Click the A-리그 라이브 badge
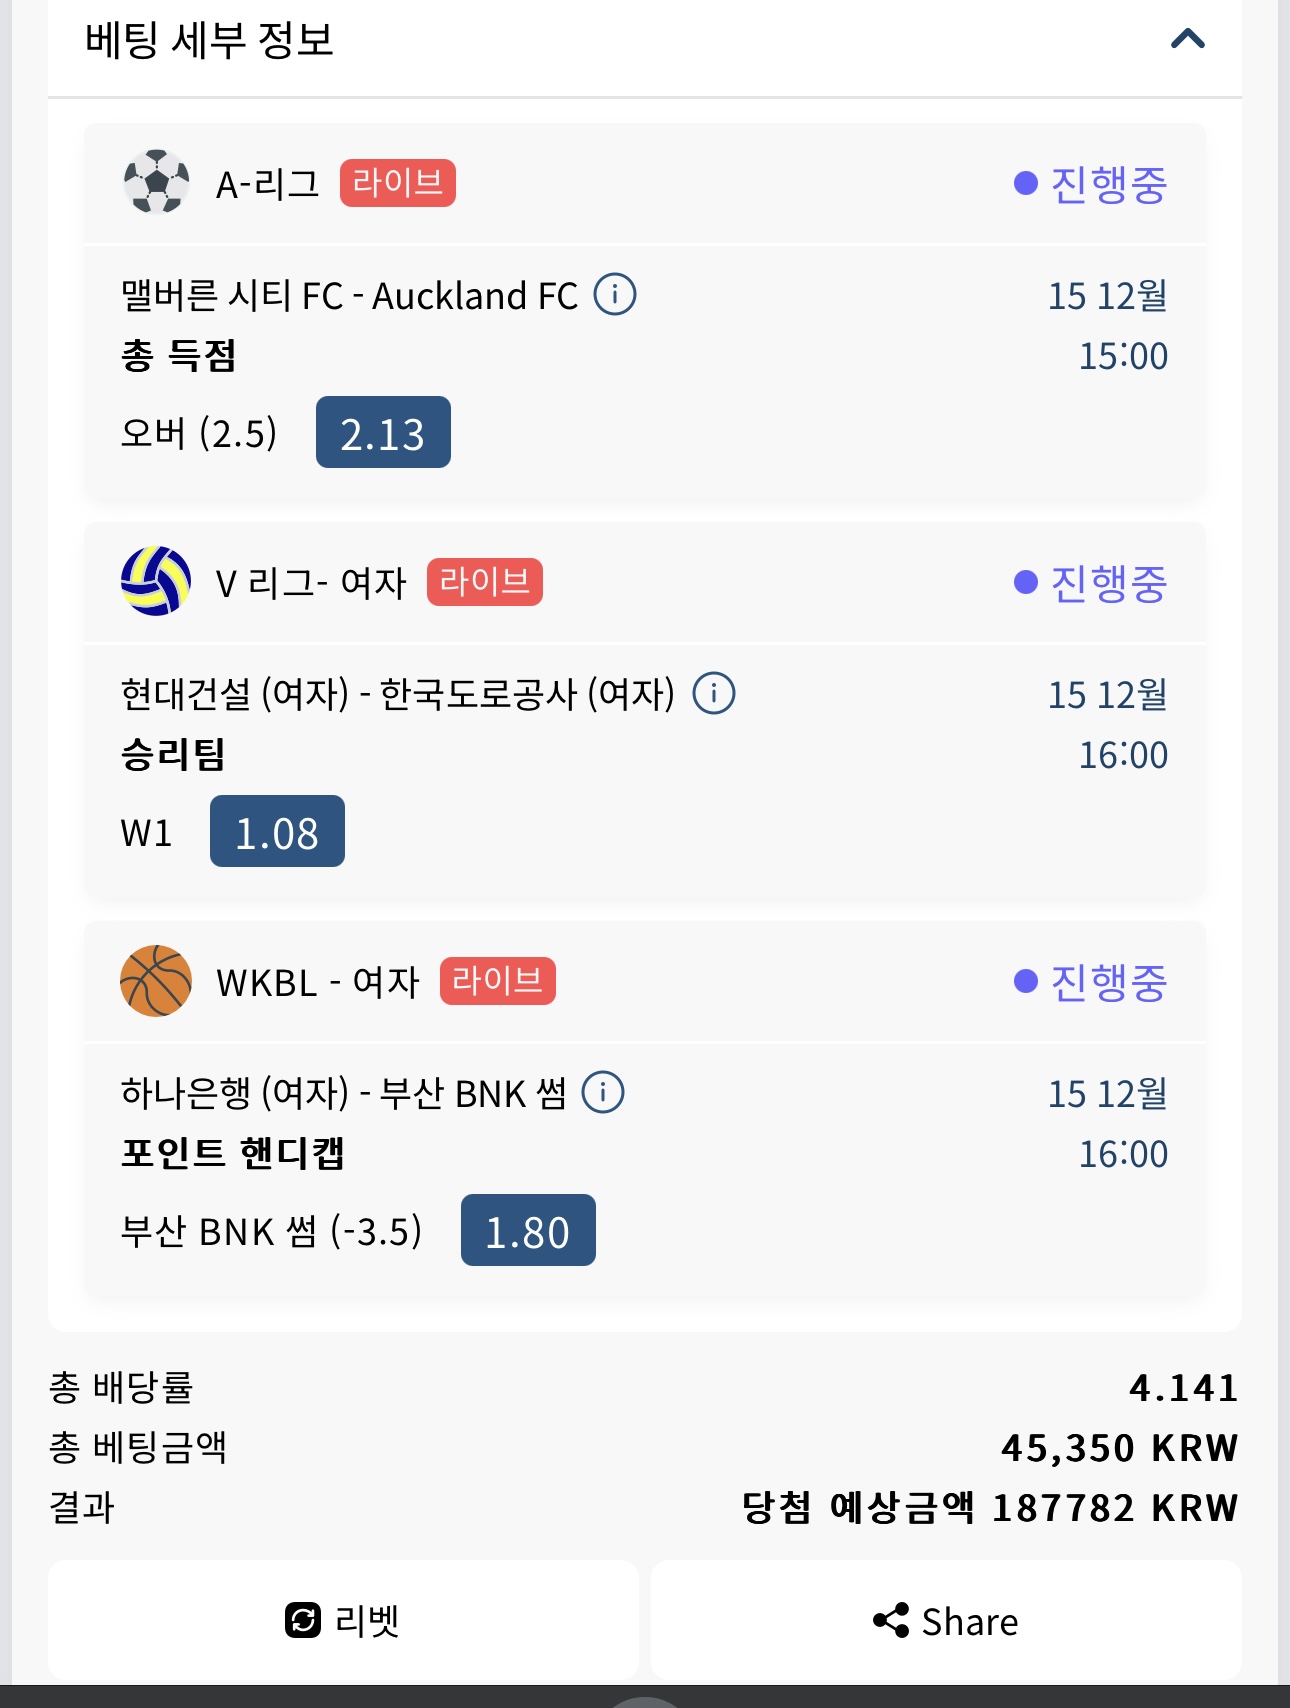The height and width of the screenshot is (1708, 1290). click(397, 183)
